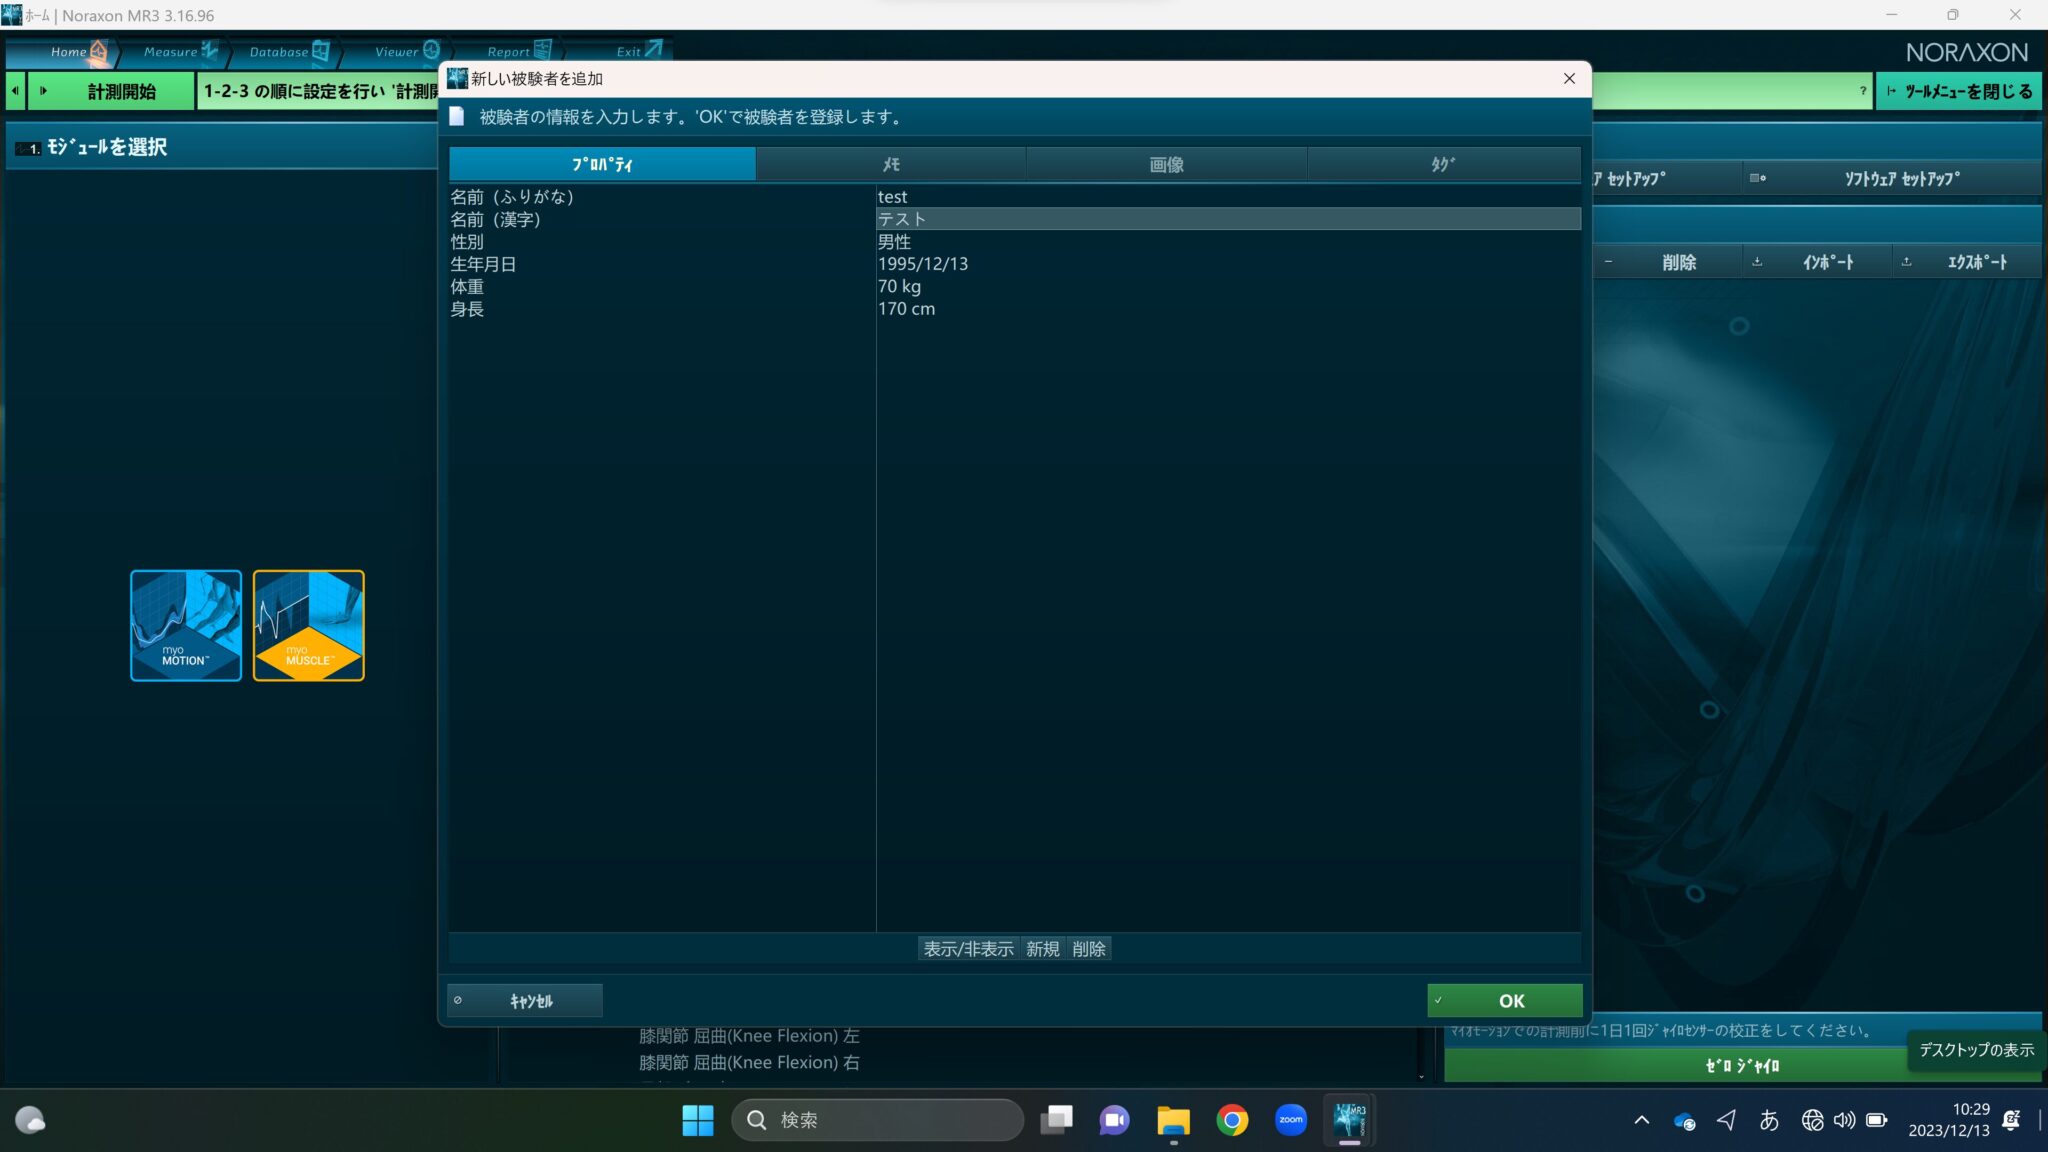The height and width of the screenshot is (1152, 2048).
Task: Click the Database navigation icon
Action: pos(320,50)
